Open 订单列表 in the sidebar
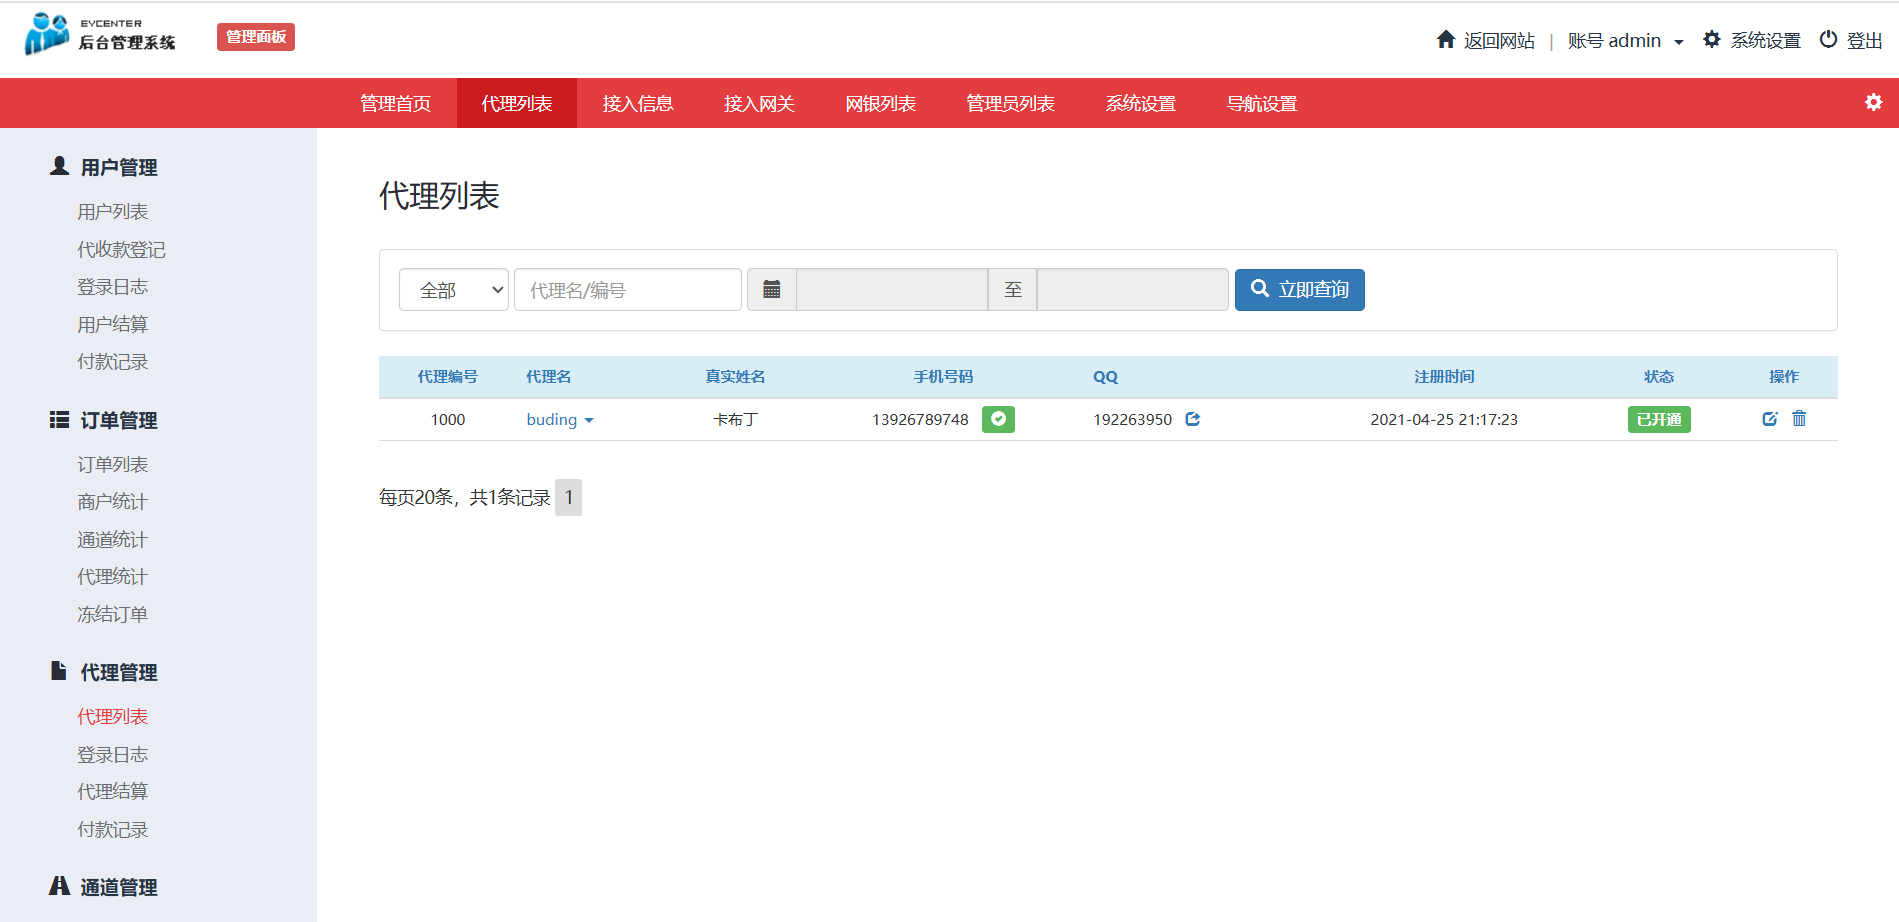The image size is (1899, 922). (x=113, y=464)
